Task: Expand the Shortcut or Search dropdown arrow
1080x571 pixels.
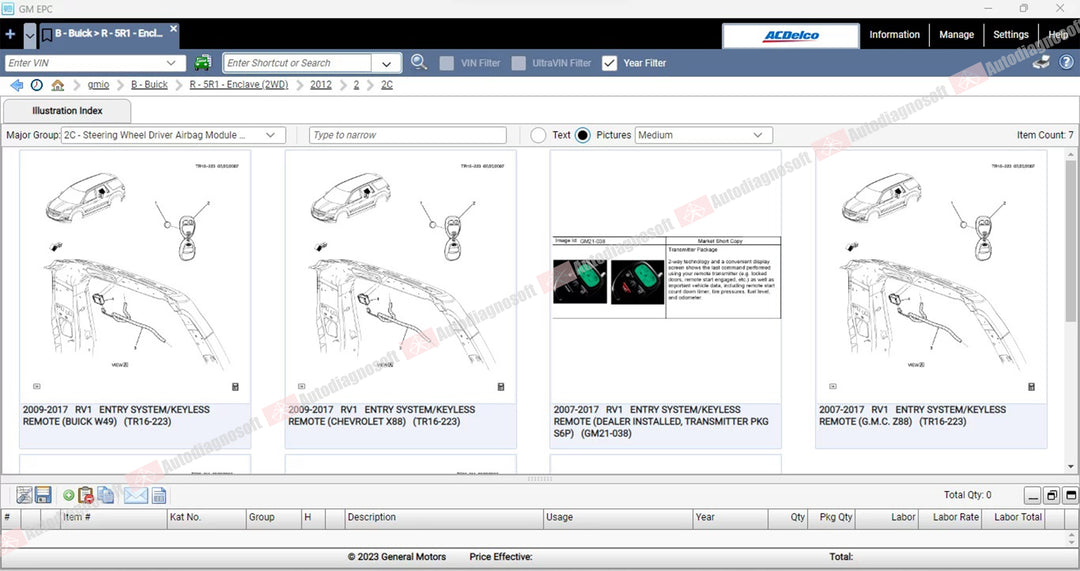Action: click(x=386, y=63)
